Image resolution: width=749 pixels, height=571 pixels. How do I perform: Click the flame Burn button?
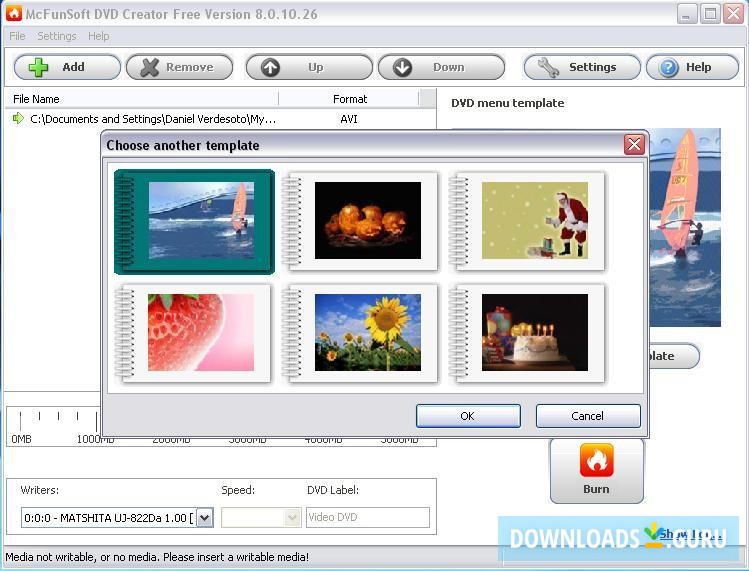tap(597, 471)
